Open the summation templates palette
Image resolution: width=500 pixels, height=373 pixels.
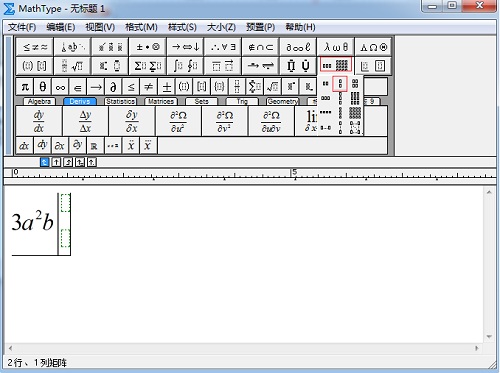pos(148,65)
